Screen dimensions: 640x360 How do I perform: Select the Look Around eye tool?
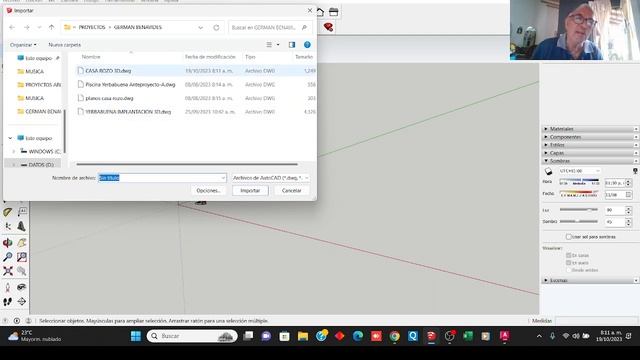(x=22, y=287)
